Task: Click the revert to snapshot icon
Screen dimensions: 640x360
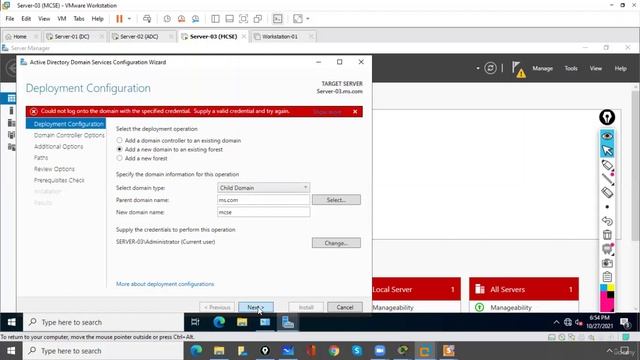Action: 182,19
